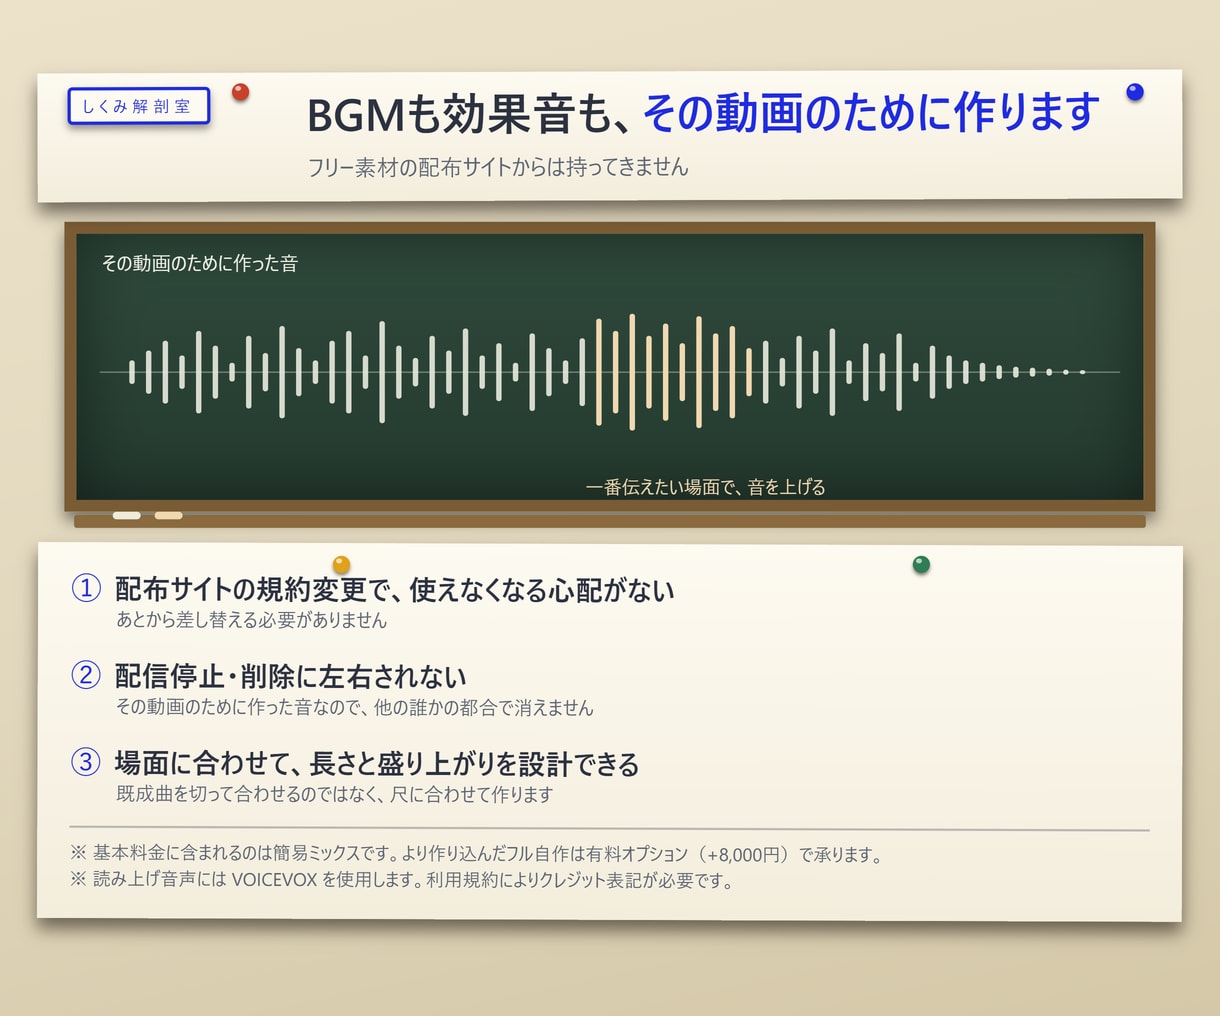Image resolution: width=1220 pixels, height=1016 pixels.
Task: Click the white chalk on the chalkboard tray
Action: point(127,516)
